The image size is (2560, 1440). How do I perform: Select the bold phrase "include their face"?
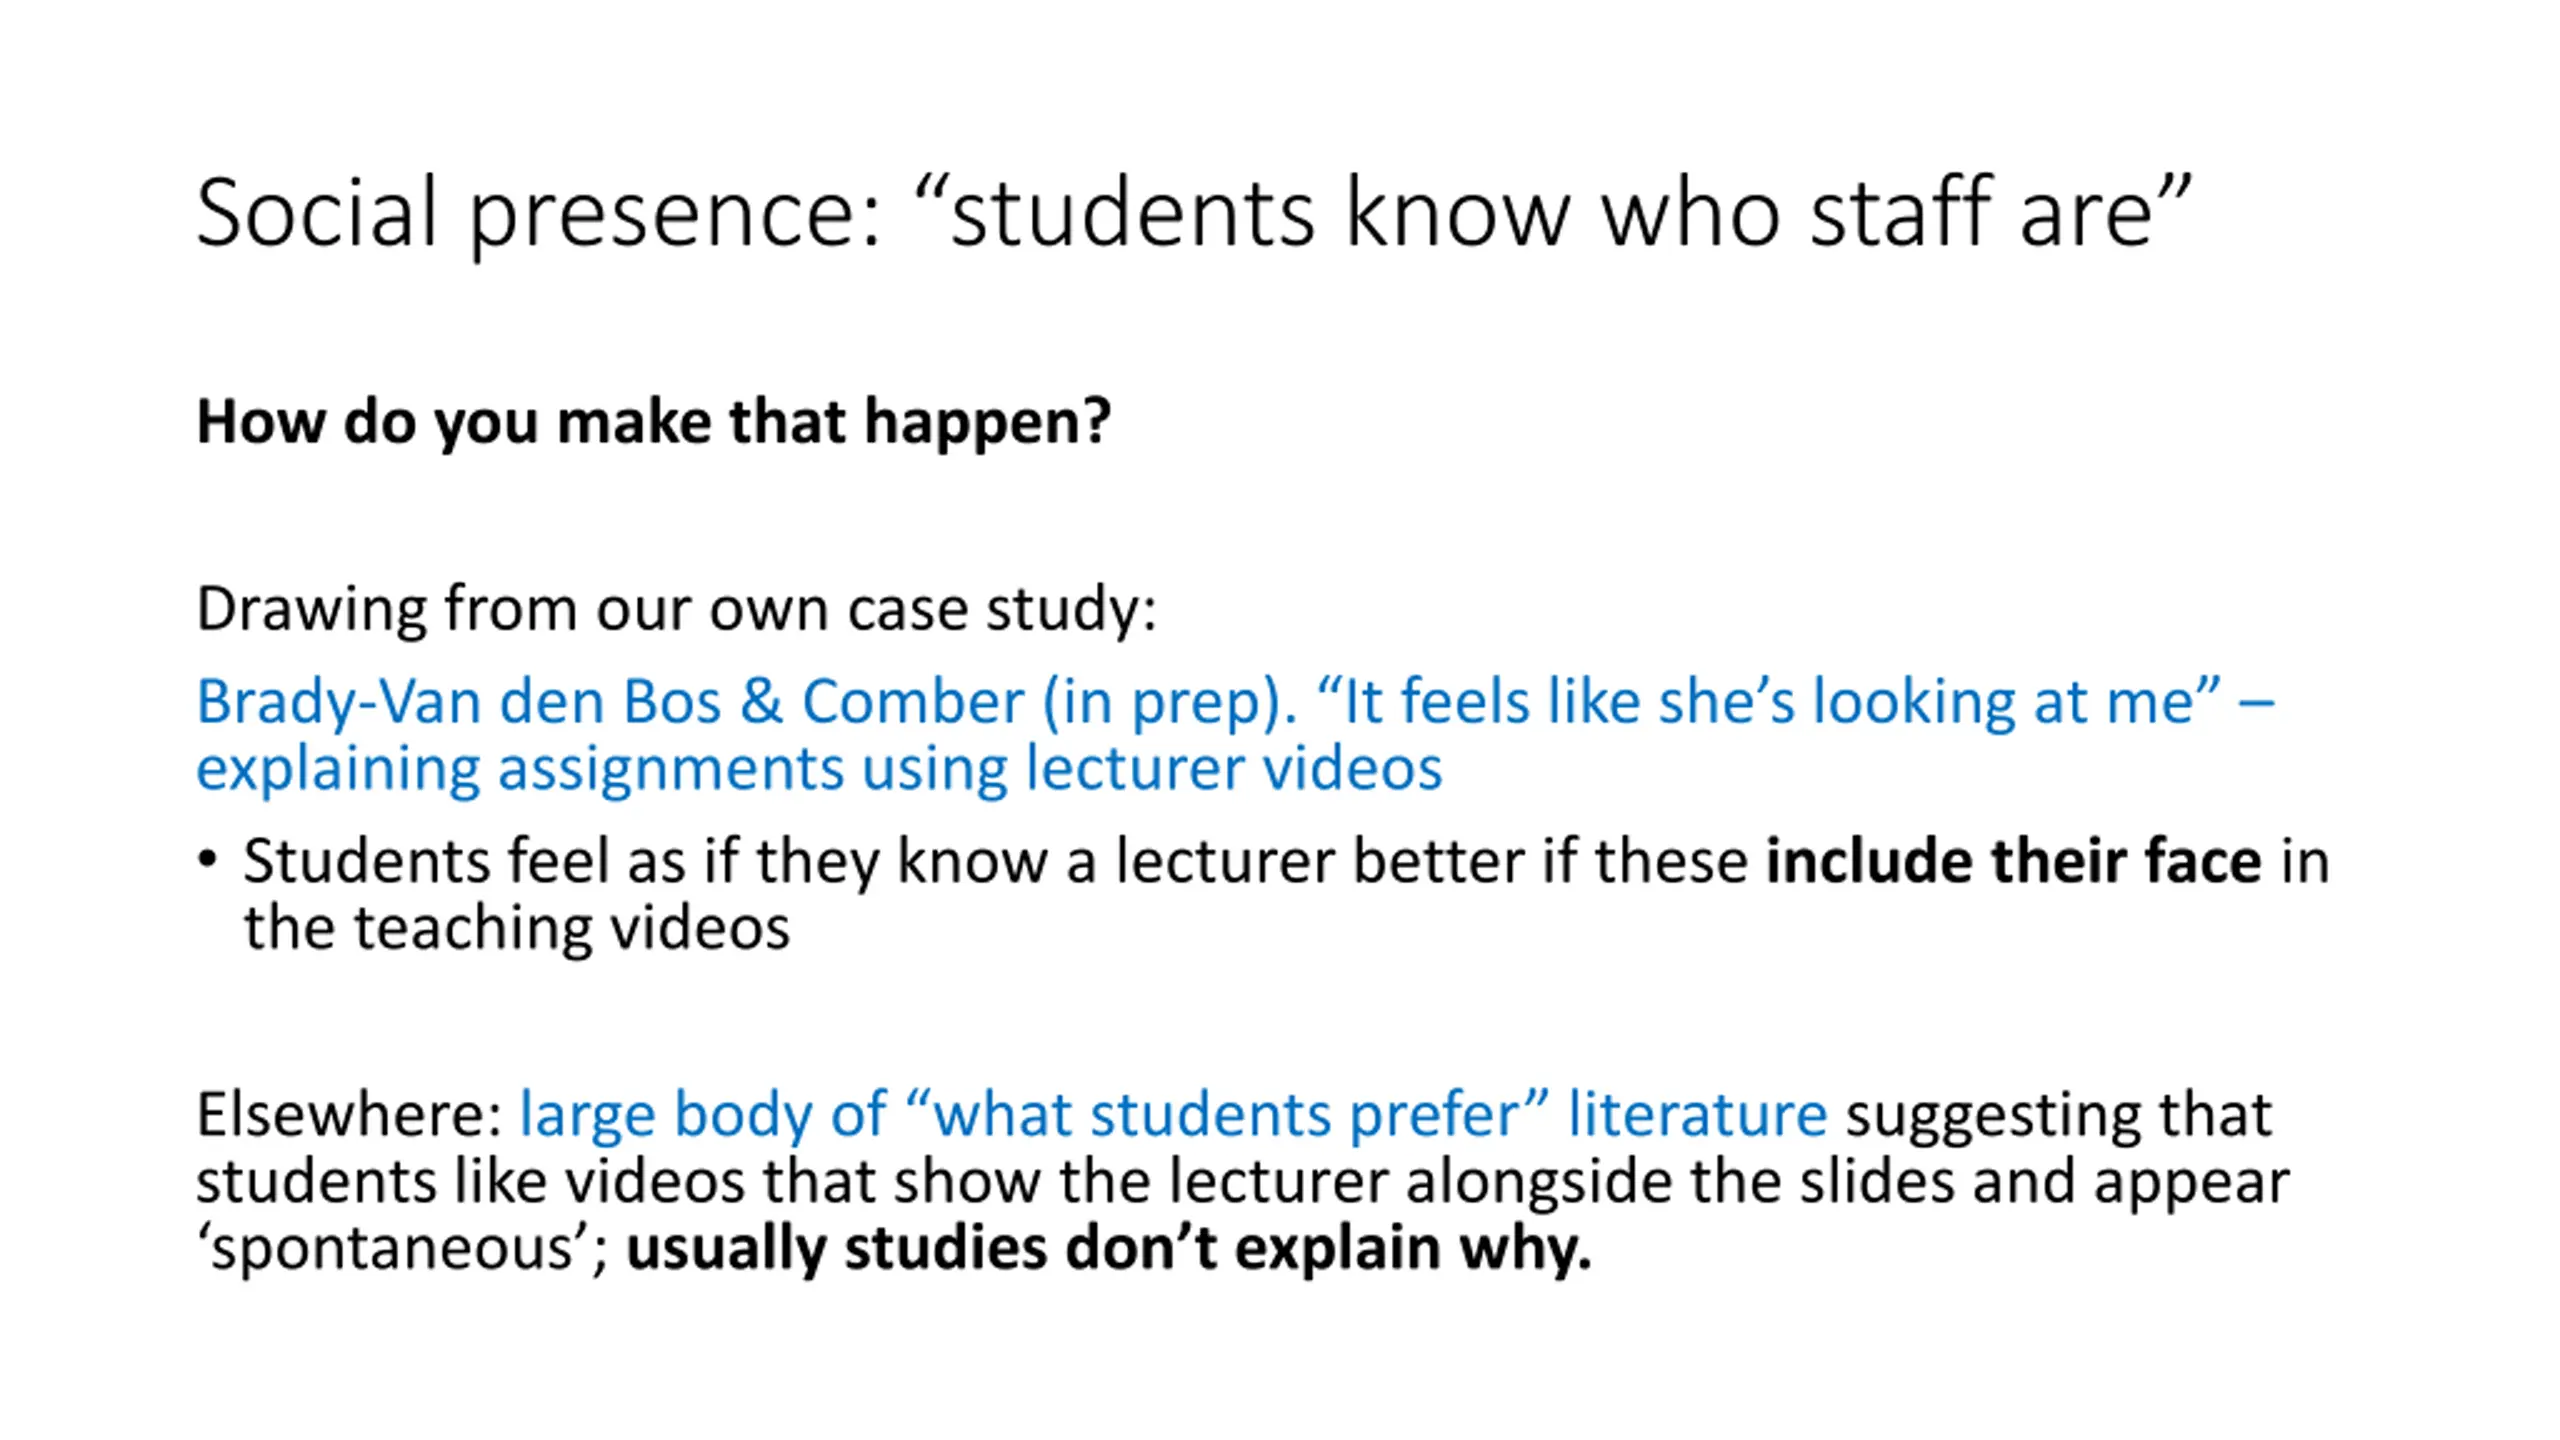click(2013, 861)
